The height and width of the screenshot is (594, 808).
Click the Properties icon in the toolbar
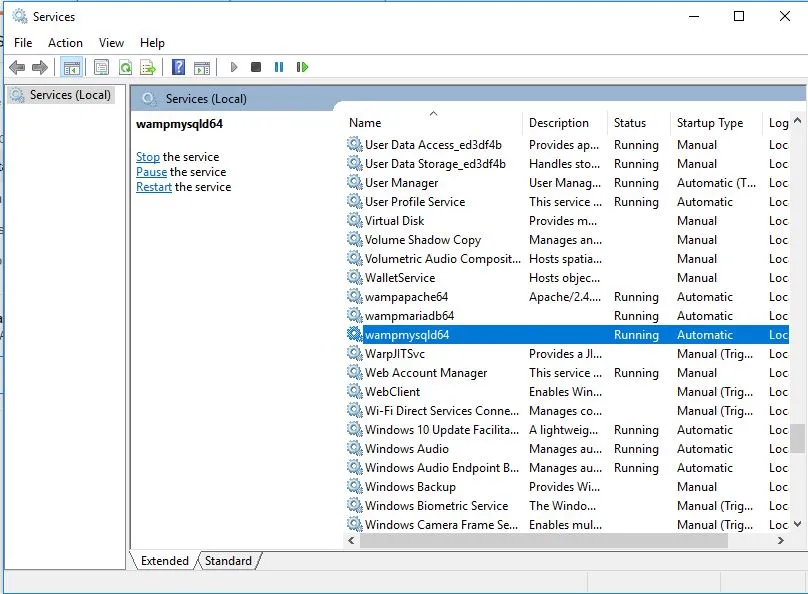[x=101, y=67]
